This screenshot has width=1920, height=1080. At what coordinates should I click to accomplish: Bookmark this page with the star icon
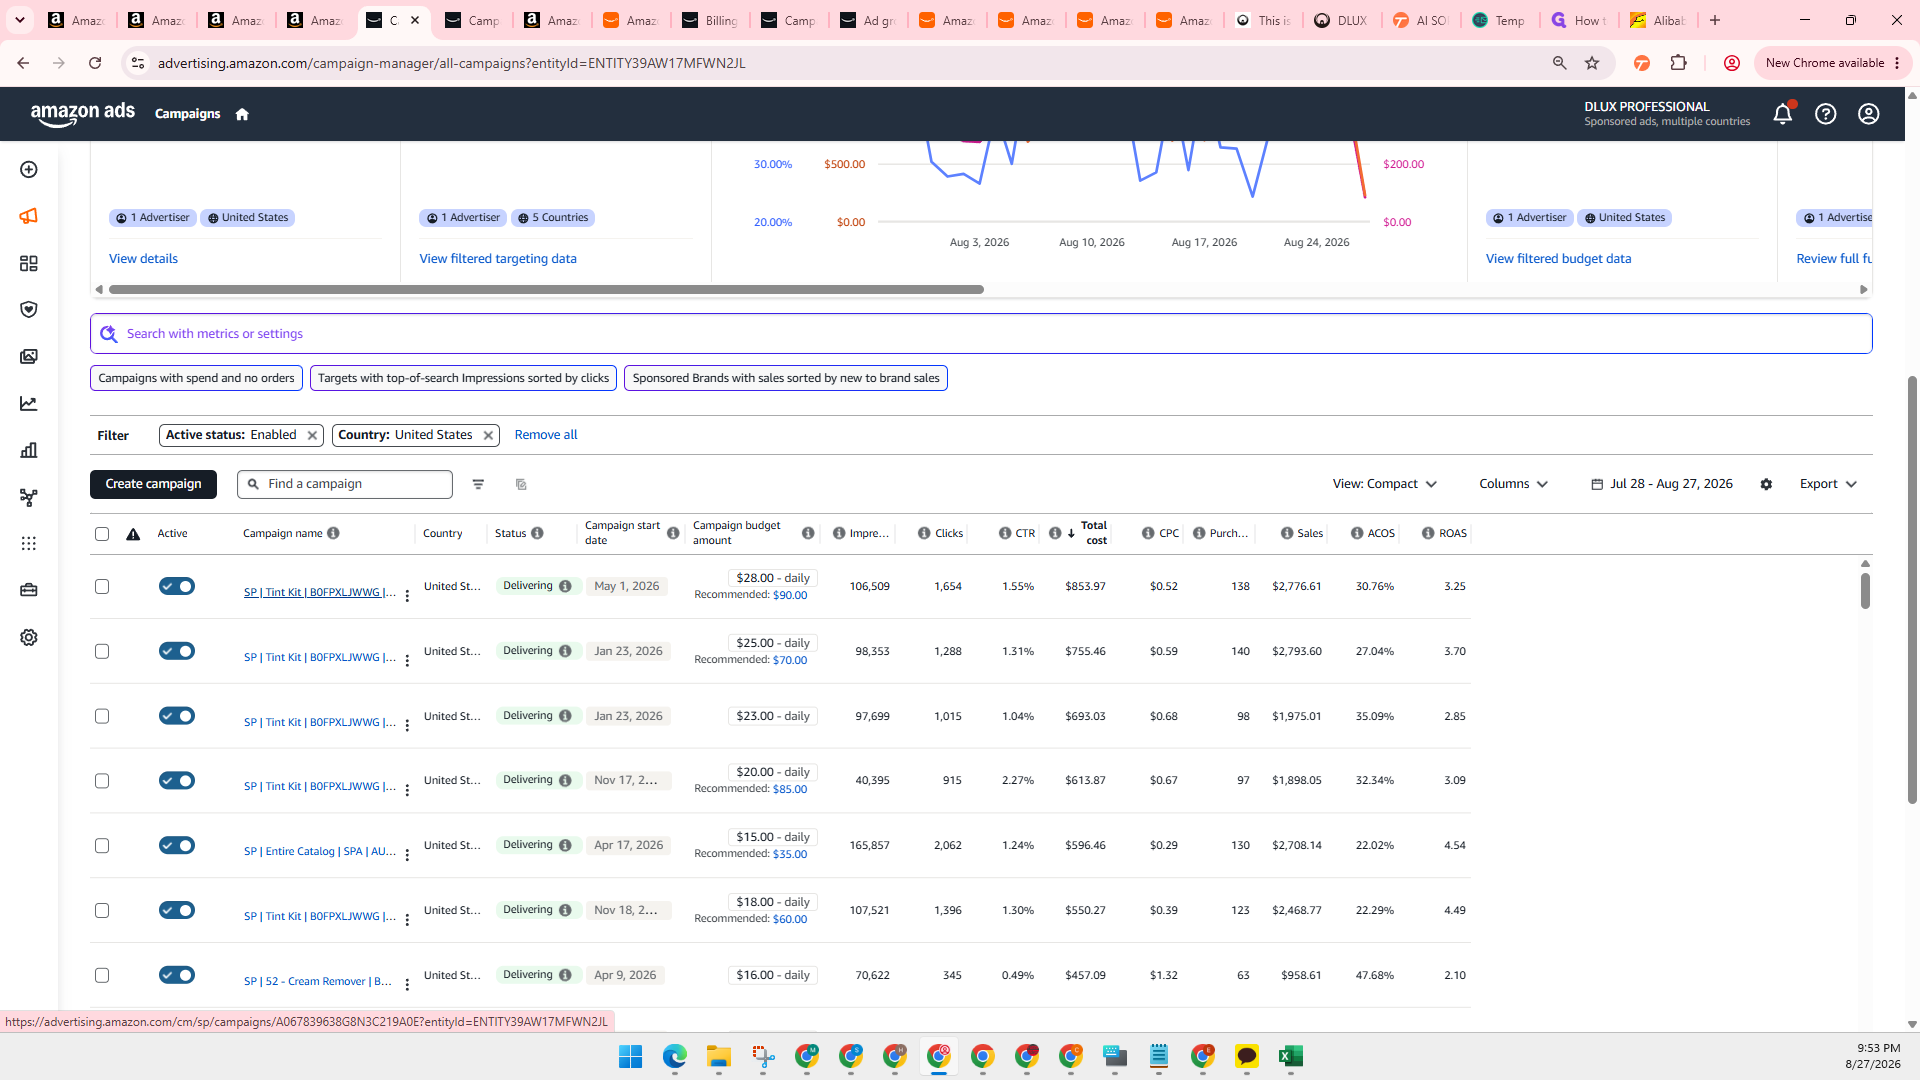[x=1592, y=63]
